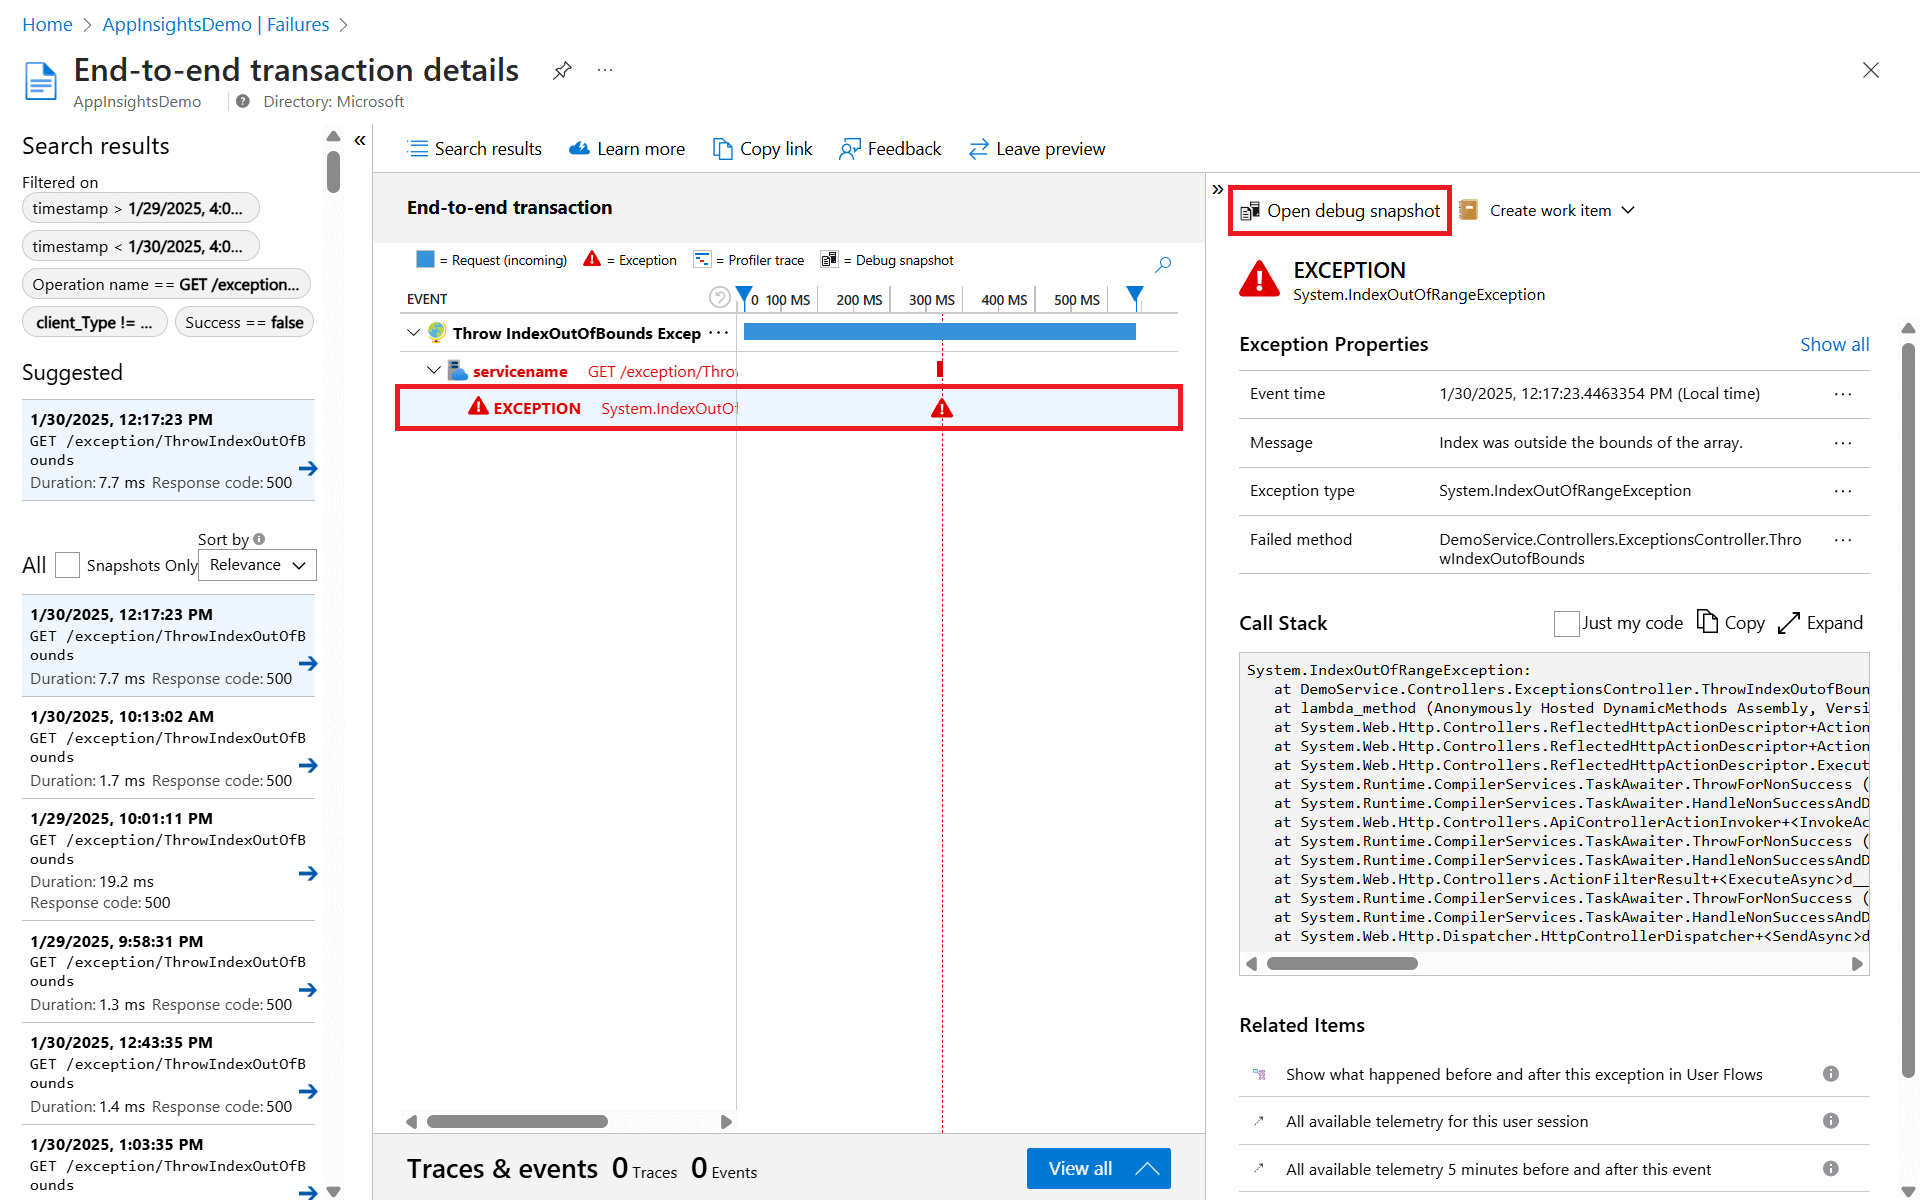Image resolution: width=1920 pixels, height=1200 pixels.
Task: Click Search results in toolbar
Action: 475,149
